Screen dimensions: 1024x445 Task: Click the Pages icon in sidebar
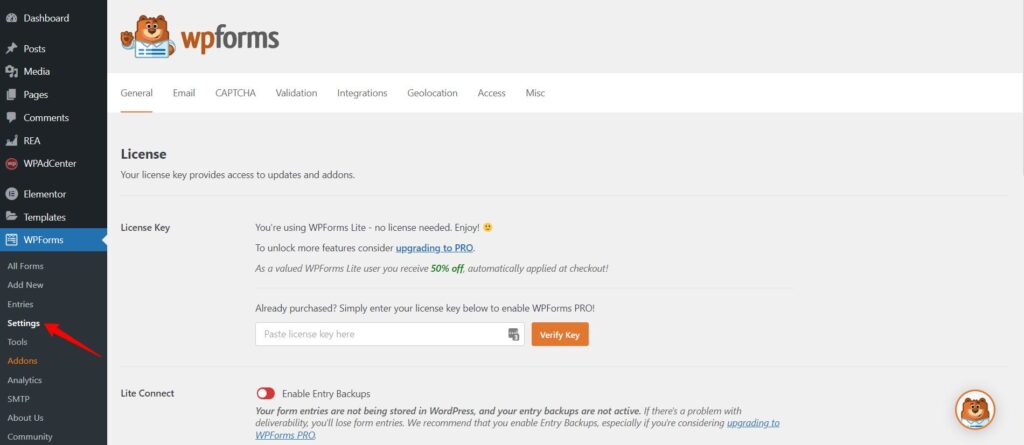pos(11,95)
